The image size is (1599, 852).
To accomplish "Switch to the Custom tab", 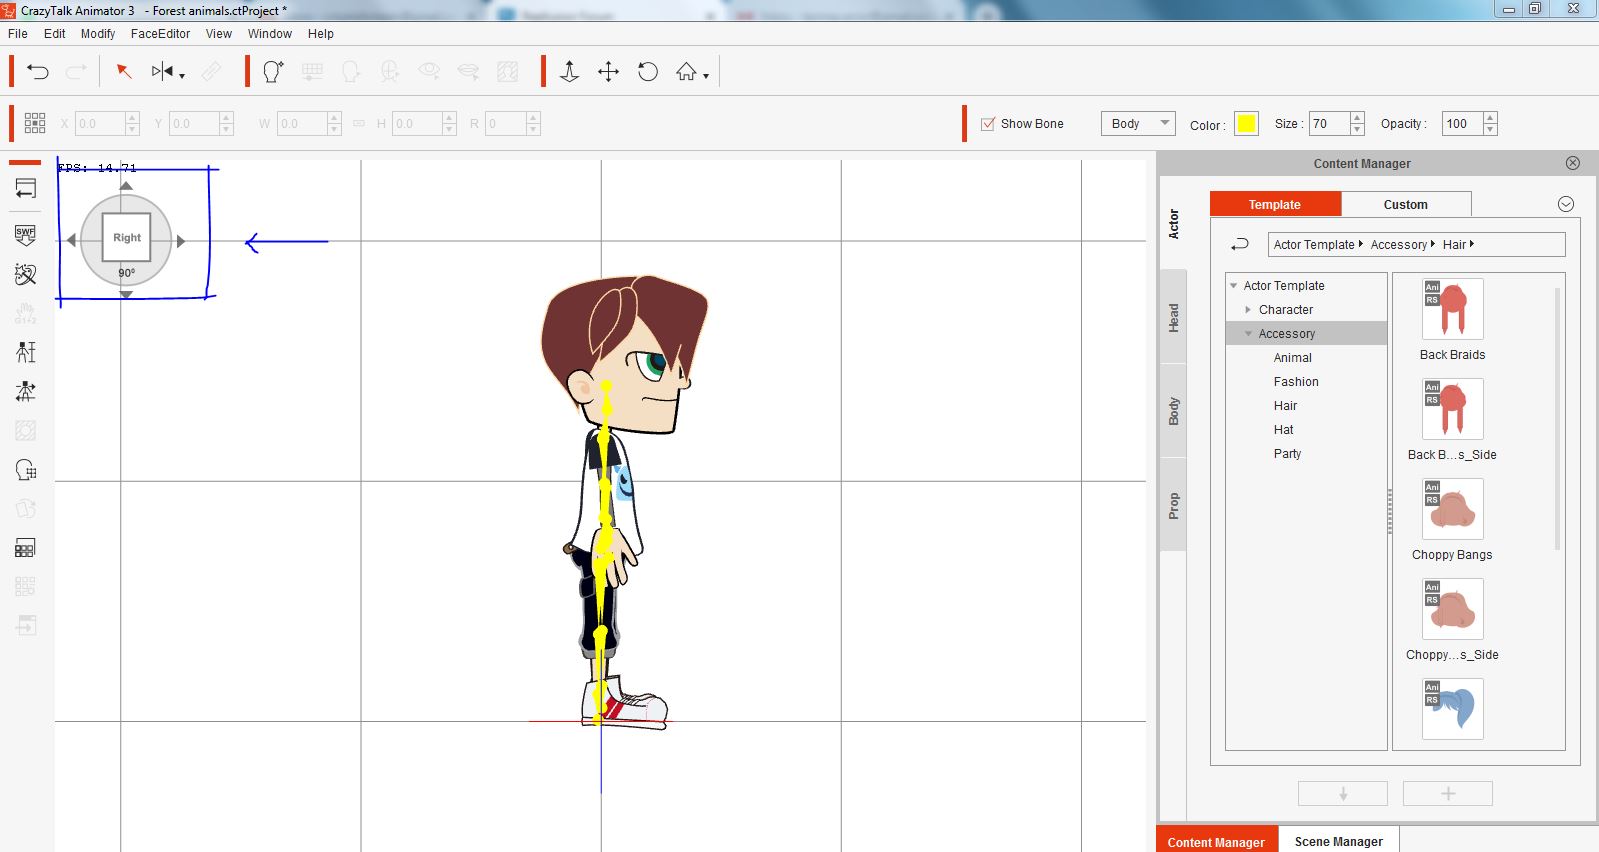I will pos(1405,204).
